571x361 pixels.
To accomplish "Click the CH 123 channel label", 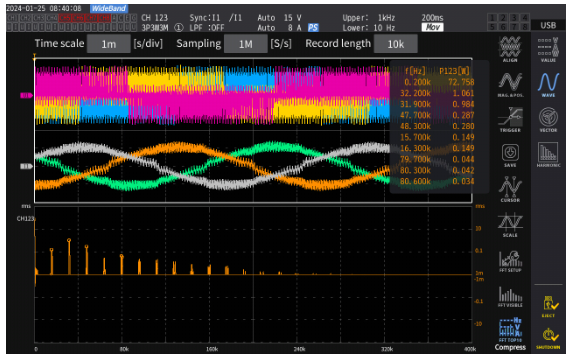I will [154, 17].
